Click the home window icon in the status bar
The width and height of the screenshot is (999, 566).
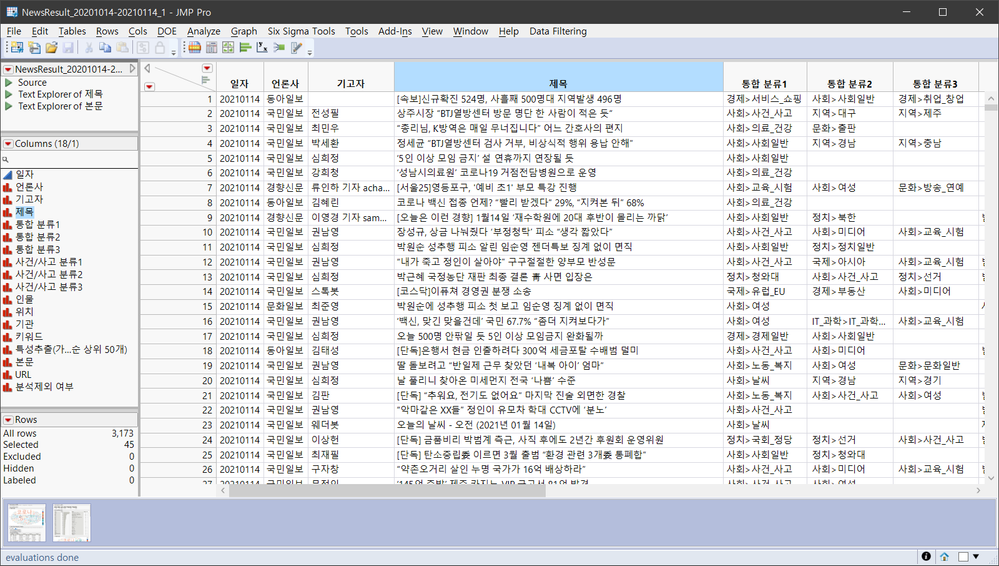pos(944,556)
